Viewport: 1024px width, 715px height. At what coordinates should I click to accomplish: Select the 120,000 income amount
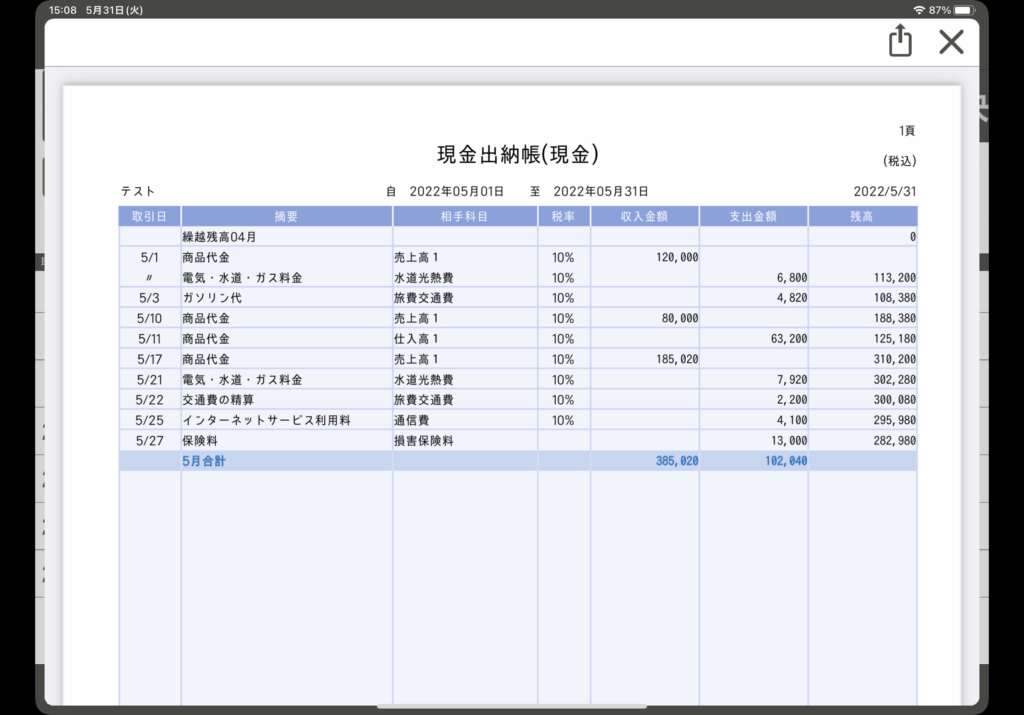tap(677, 257)
